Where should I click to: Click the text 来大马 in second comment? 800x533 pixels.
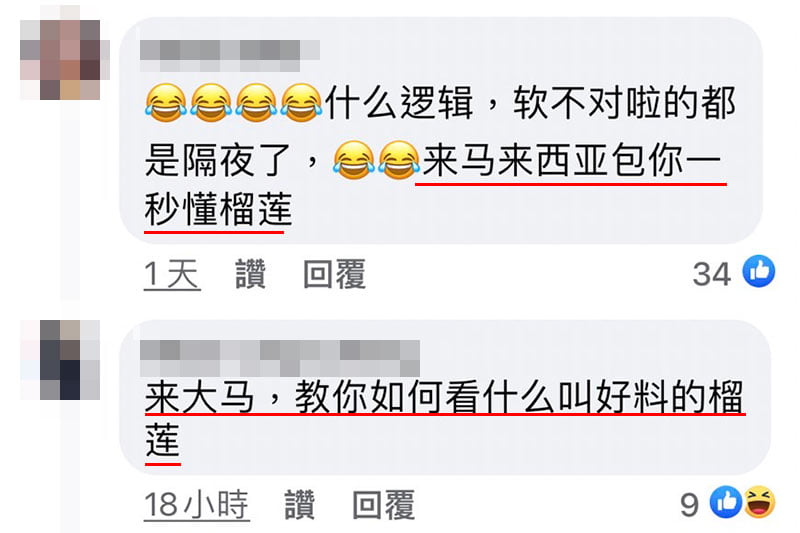(x=199, y=397)
